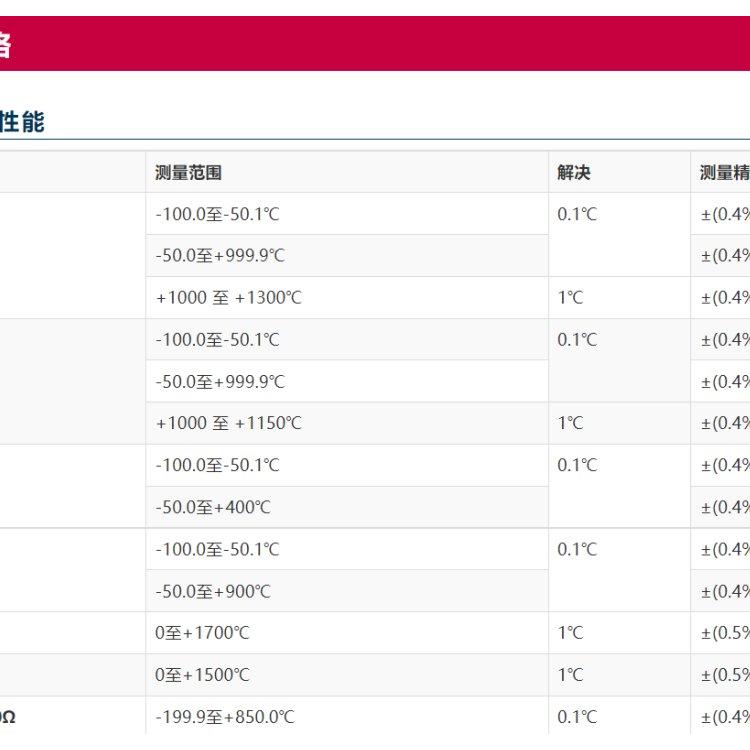Click the ±(0.5% accuracy in 0至+1500℃ row
Screen dimensions: 750x750
click(x=725, y=675)
